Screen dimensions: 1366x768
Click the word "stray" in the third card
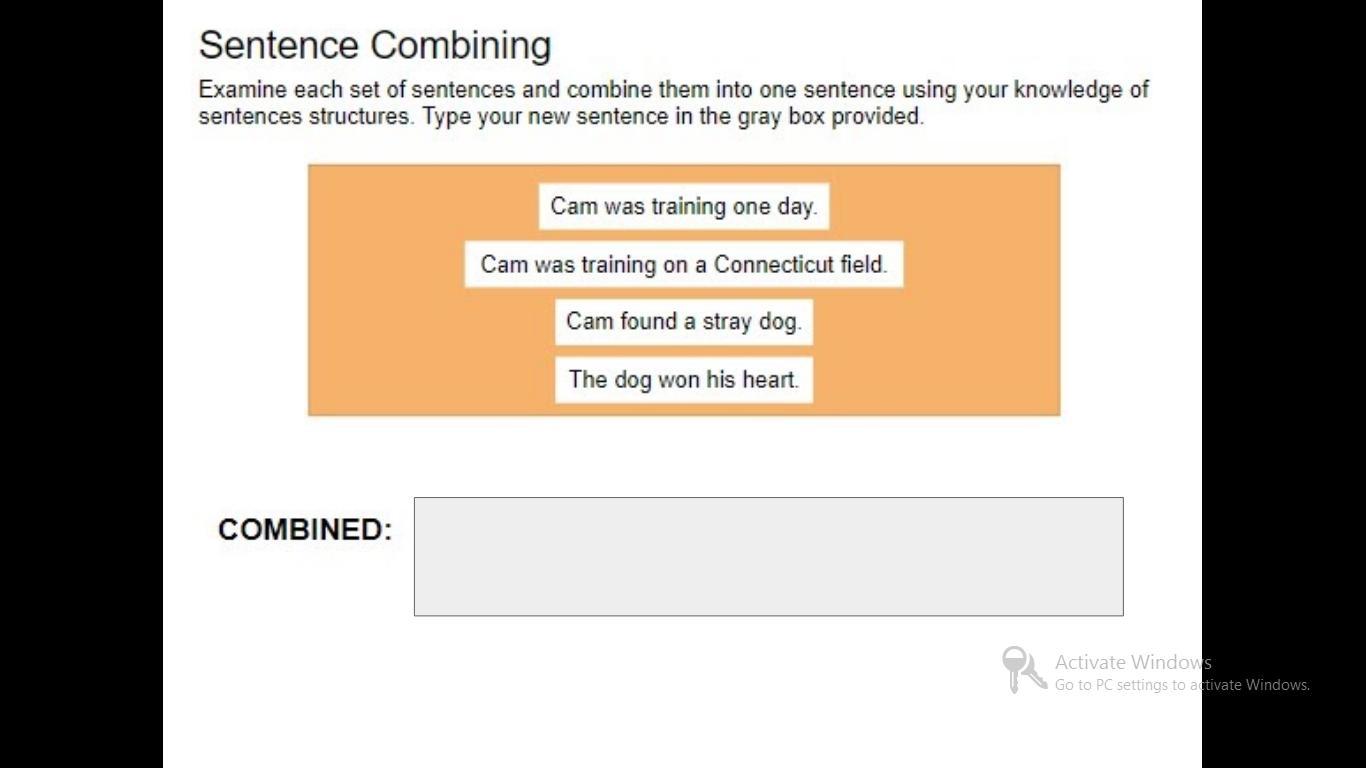[727, 321]
